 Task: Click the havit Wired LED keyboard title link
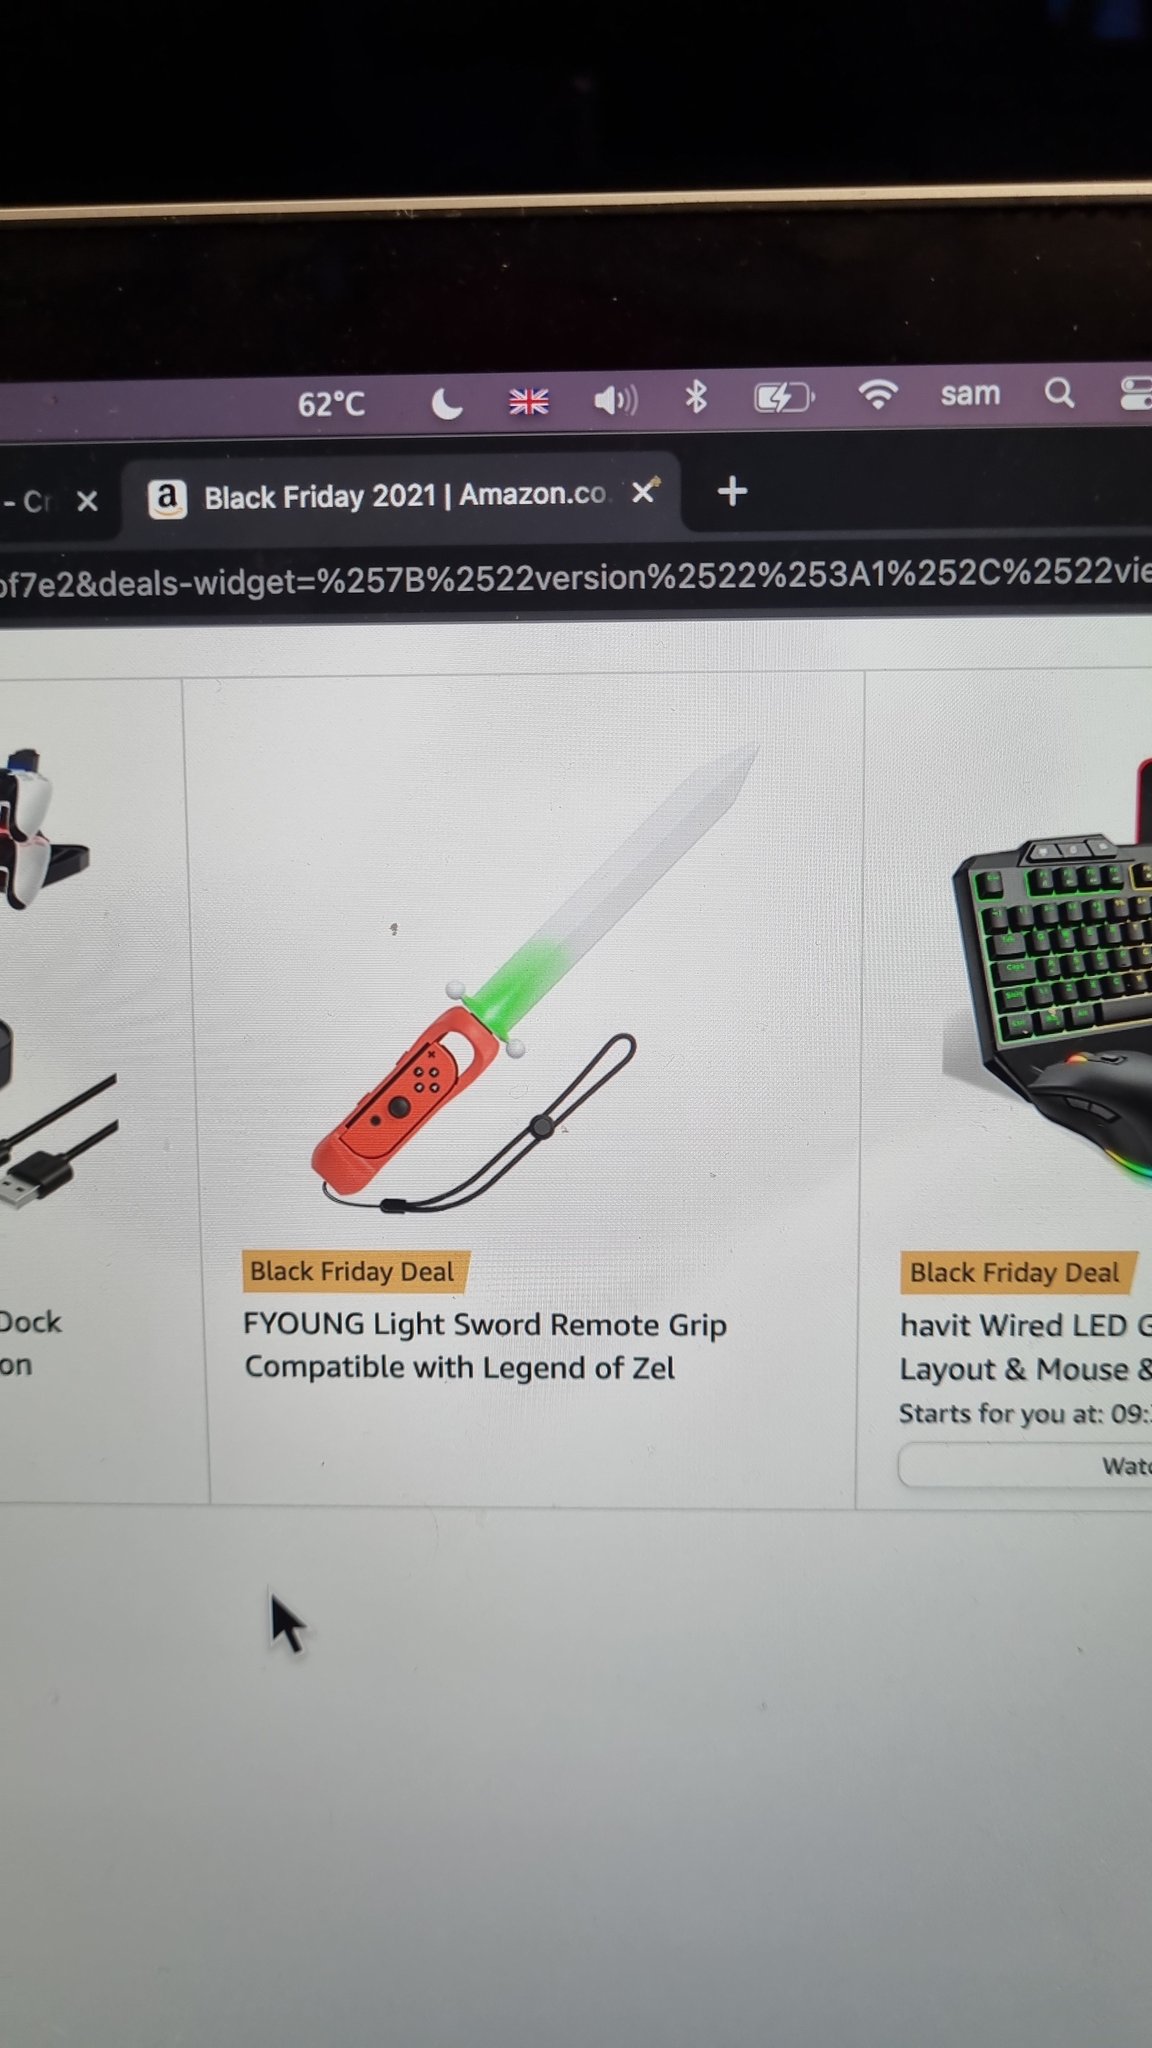click(x=1025, y=1347)
